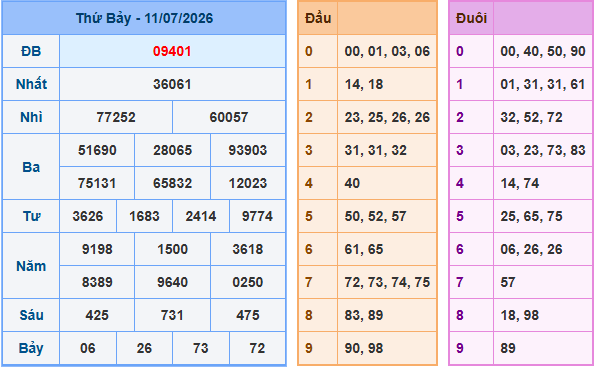This screenshot has width=596, height=367.
Task: Click third prize number 12023
Action: 248,184
